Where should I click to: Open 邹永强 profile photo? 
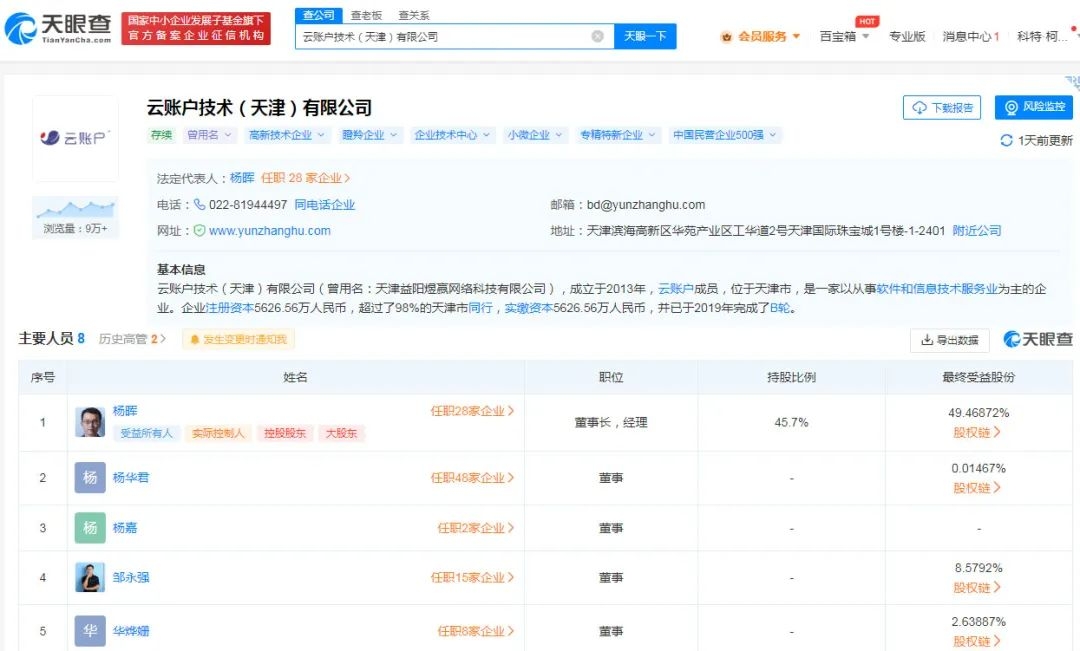pyautogui.click(x=90, y=577)
